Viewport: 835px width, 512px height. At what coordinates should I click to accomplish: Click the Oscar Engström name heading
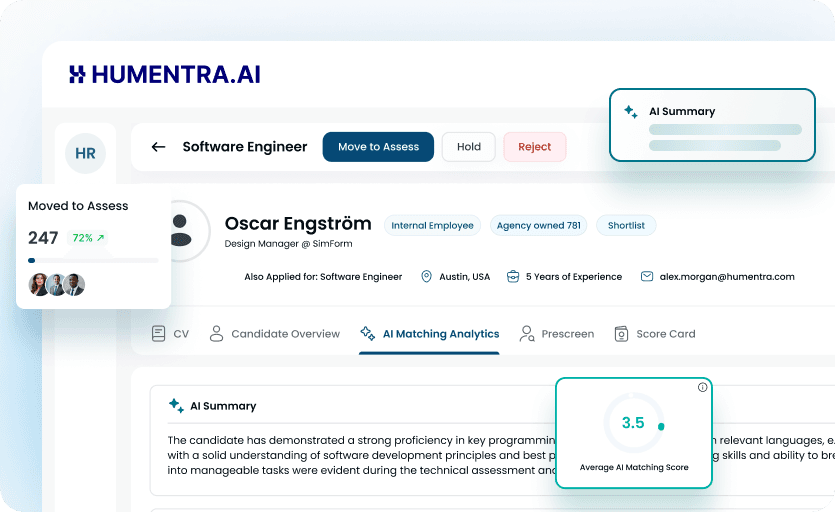298,223
